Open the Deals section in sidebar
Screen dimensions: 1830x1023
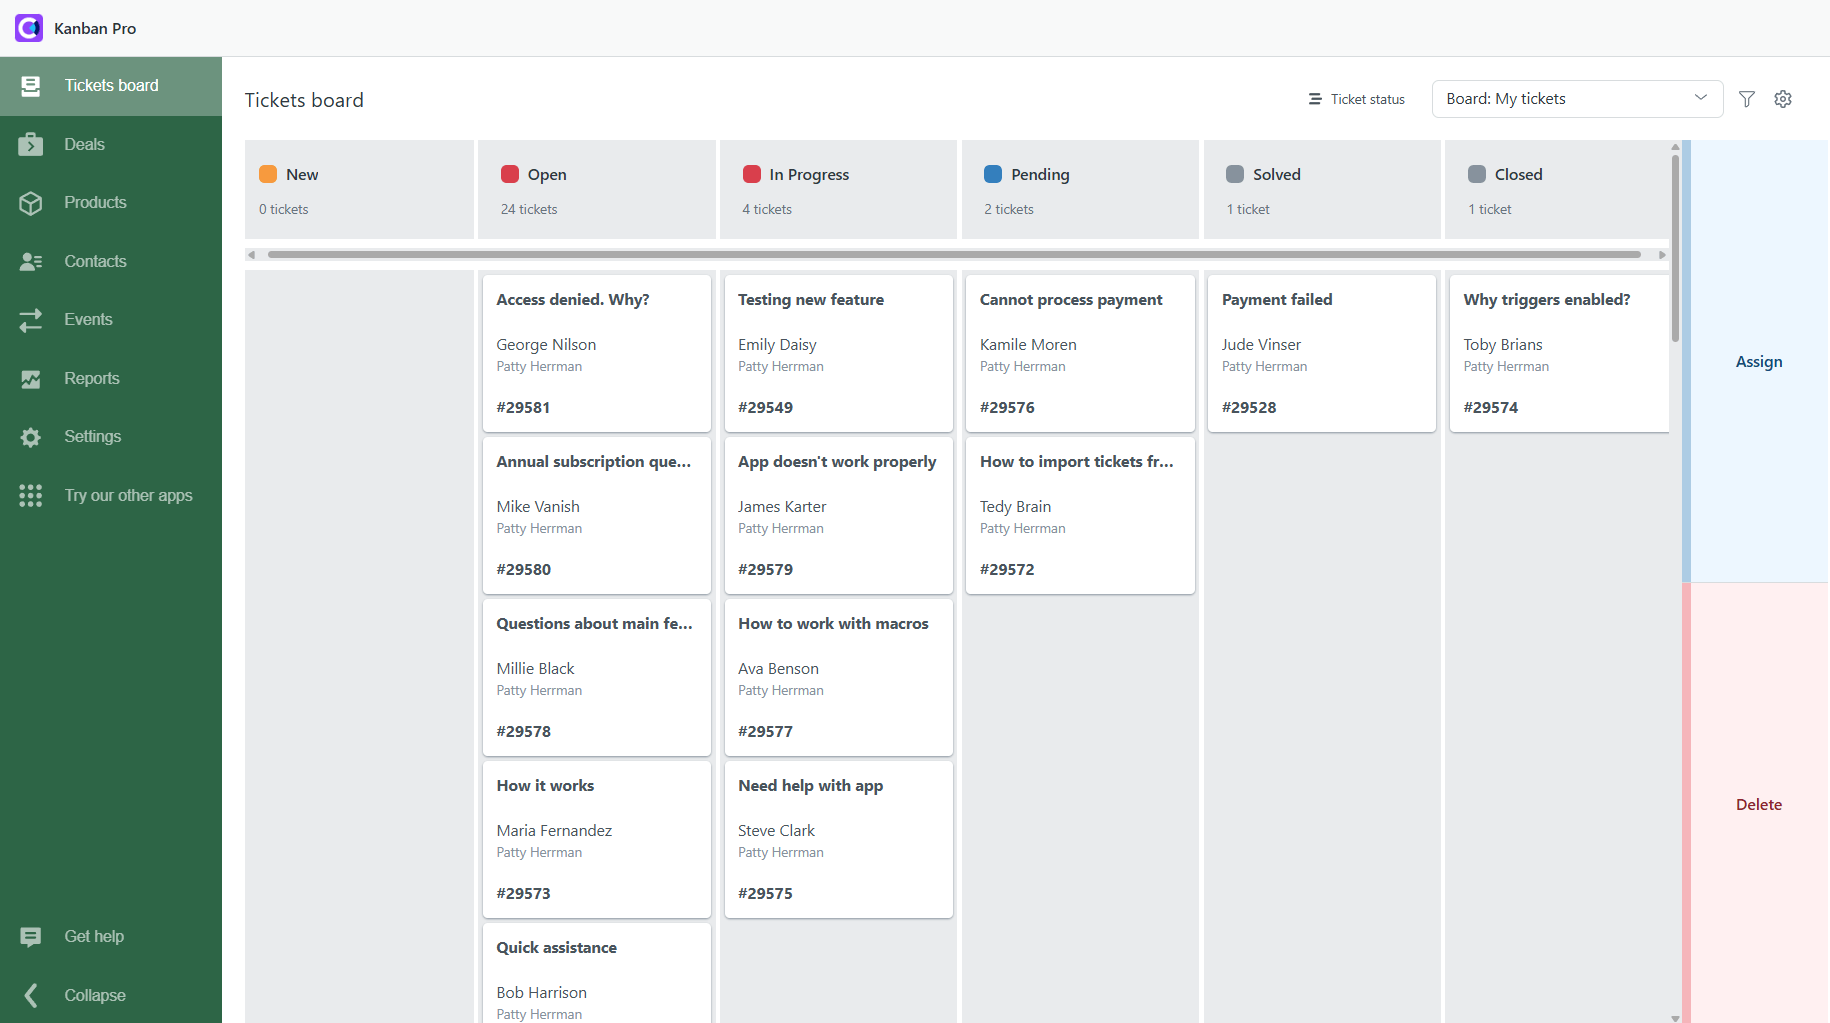[83, 143]
